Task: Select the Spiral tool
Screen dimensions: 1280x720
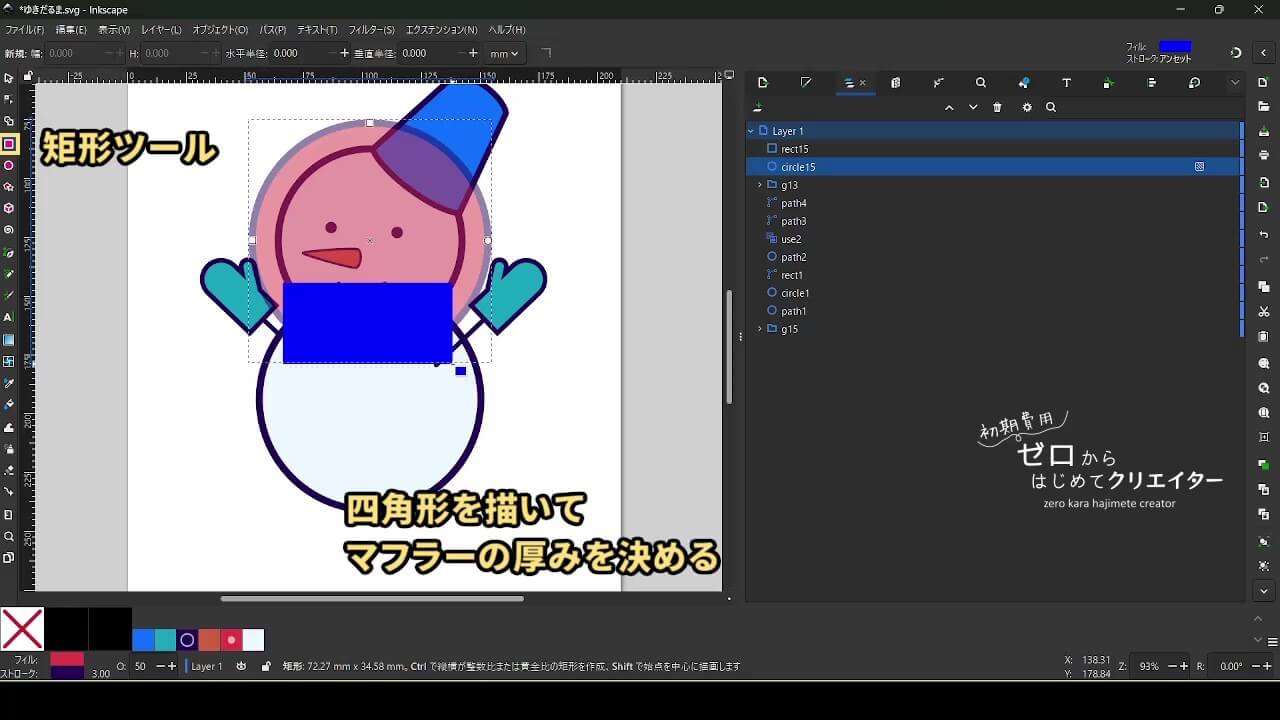Action: [9, 230]
